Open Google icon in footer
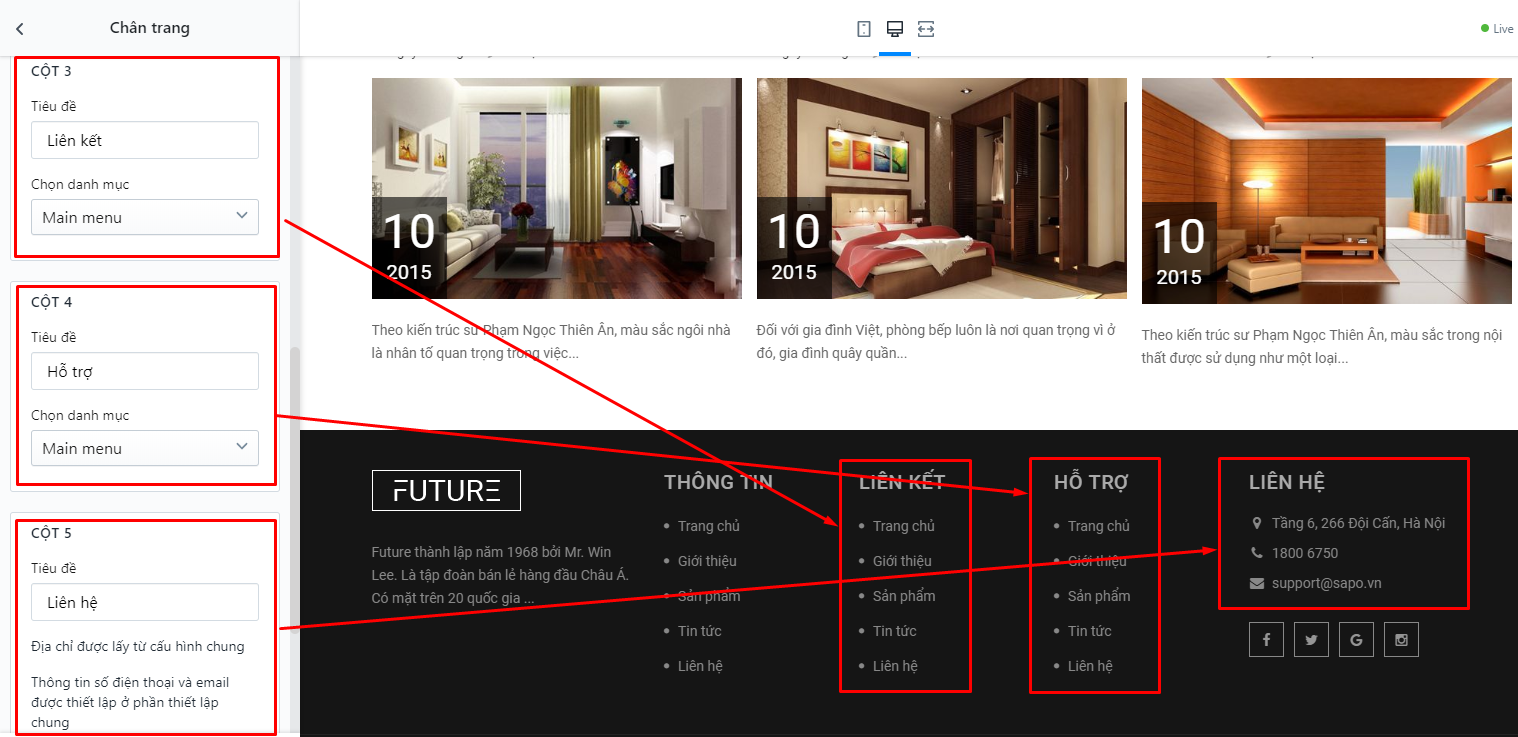The width and height of the screenshot is (1518, 737). tap(1356, 640)
